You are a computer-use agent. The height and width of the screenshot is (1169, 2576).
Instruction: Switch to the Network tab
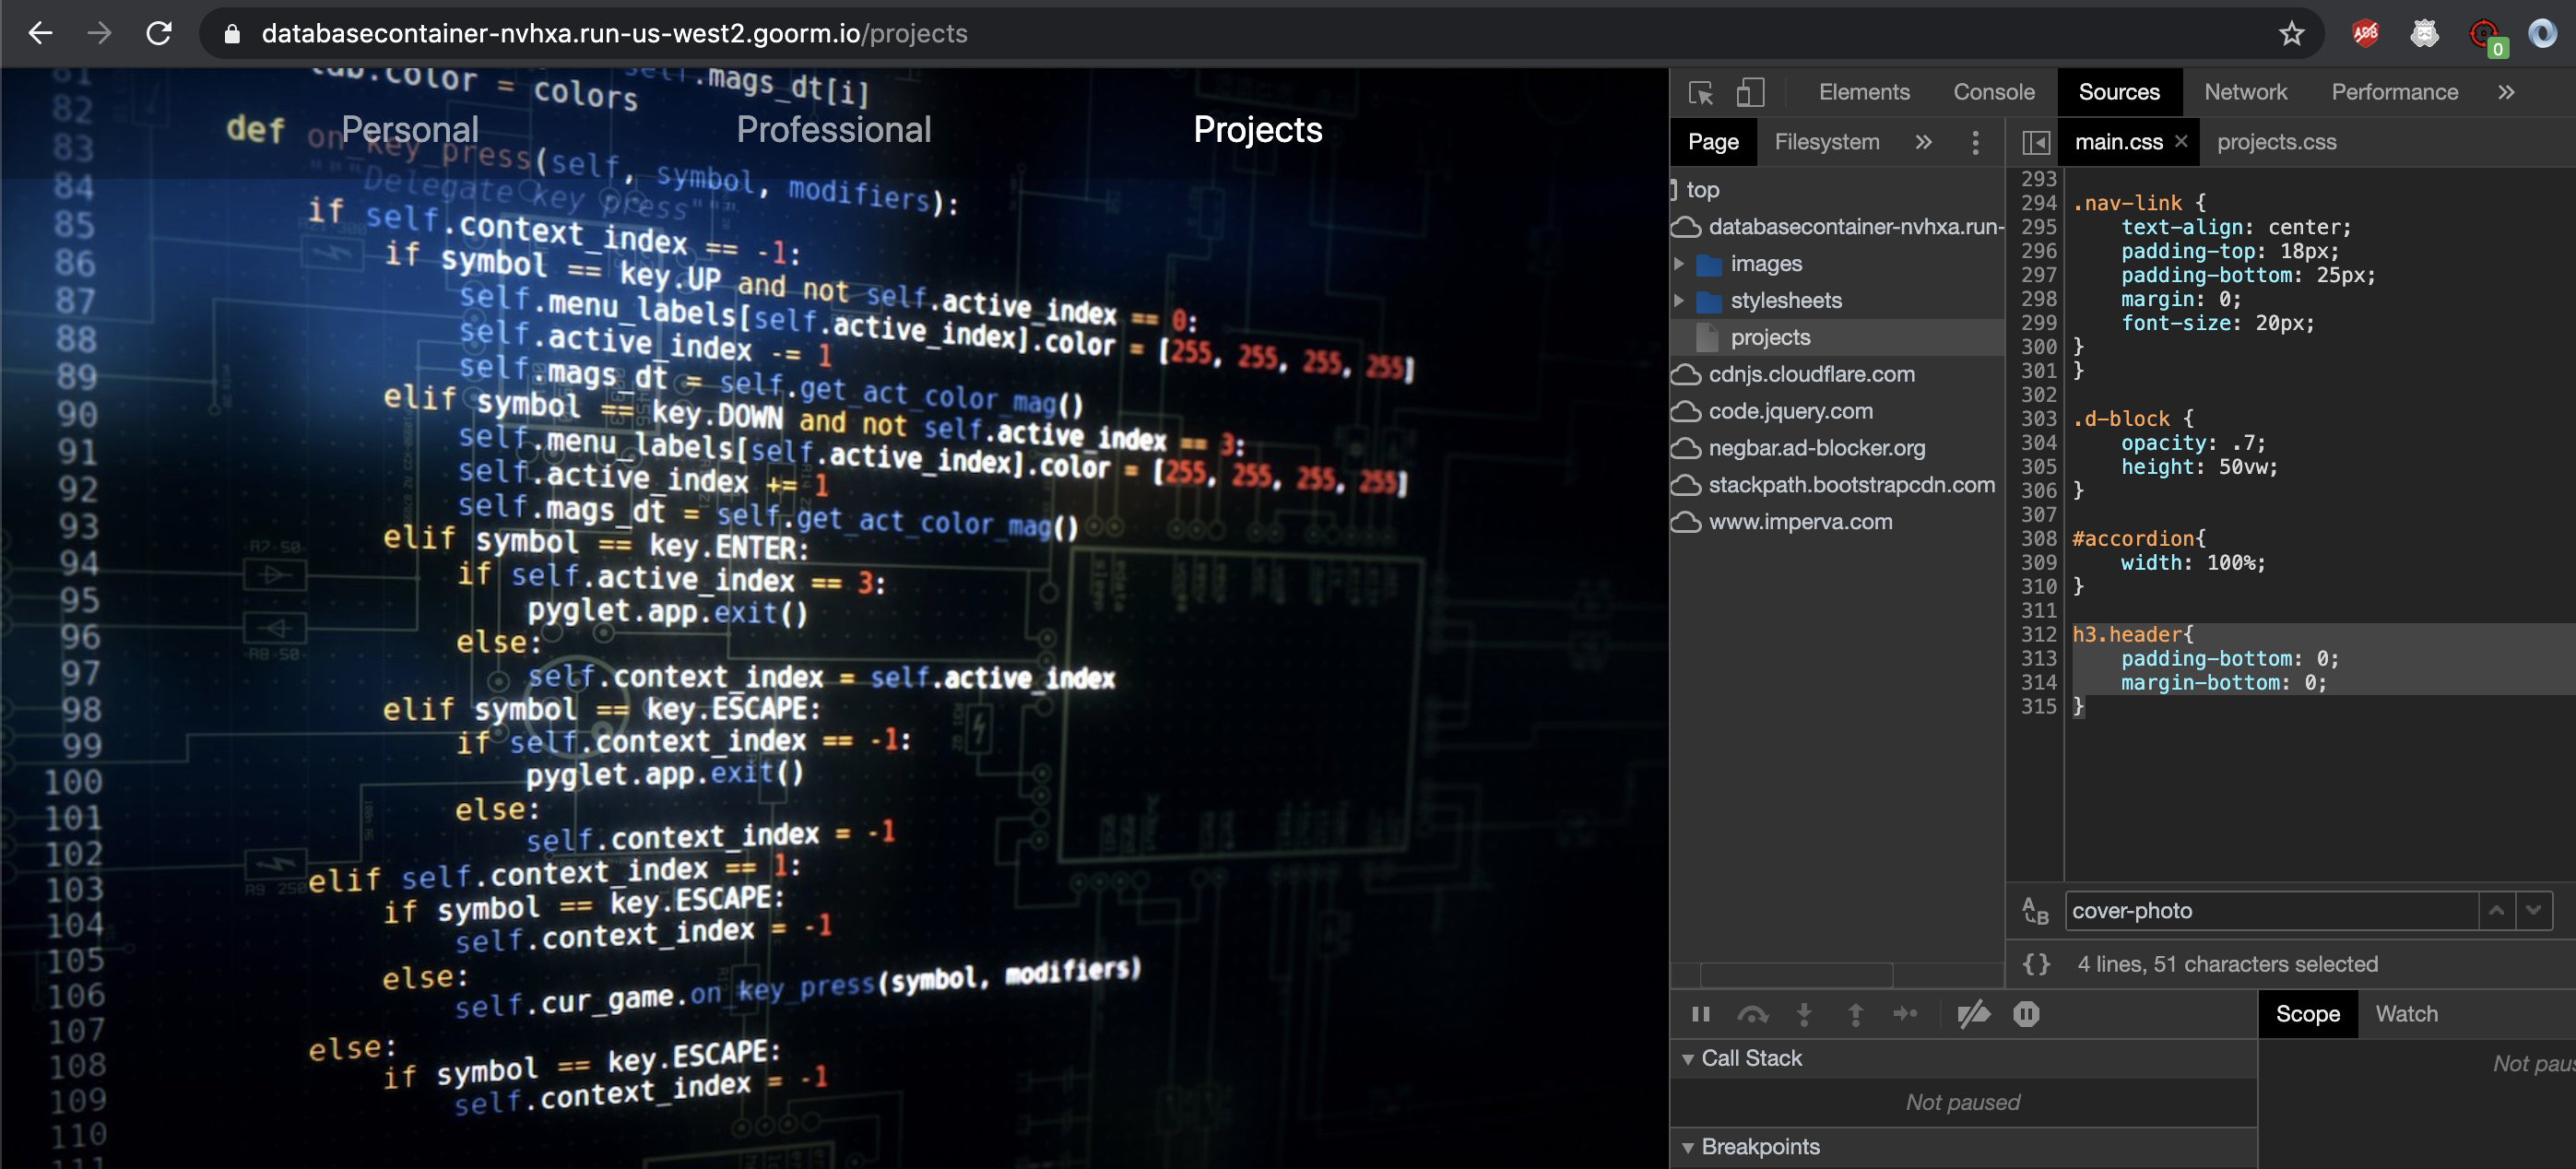click(x=2245, y=92)
